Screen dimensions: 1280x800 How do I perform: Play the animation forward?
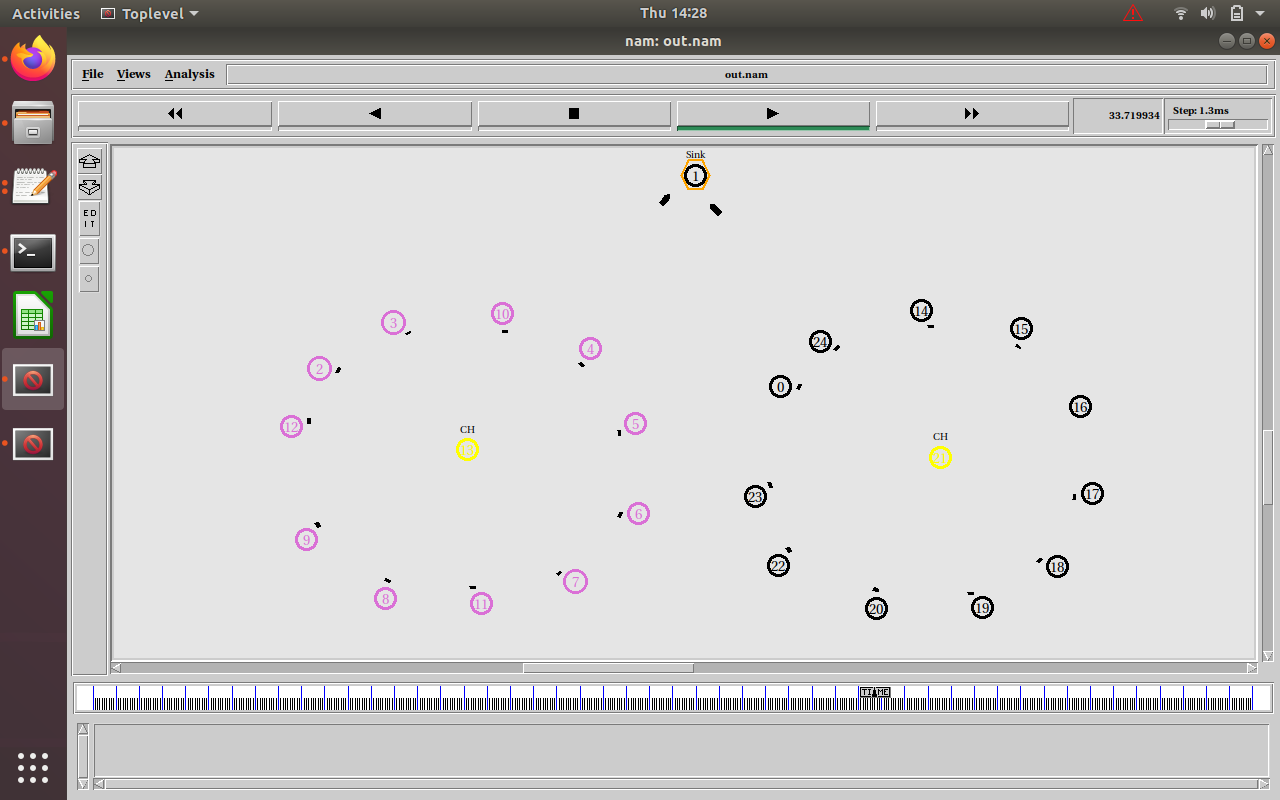point(773,114)
